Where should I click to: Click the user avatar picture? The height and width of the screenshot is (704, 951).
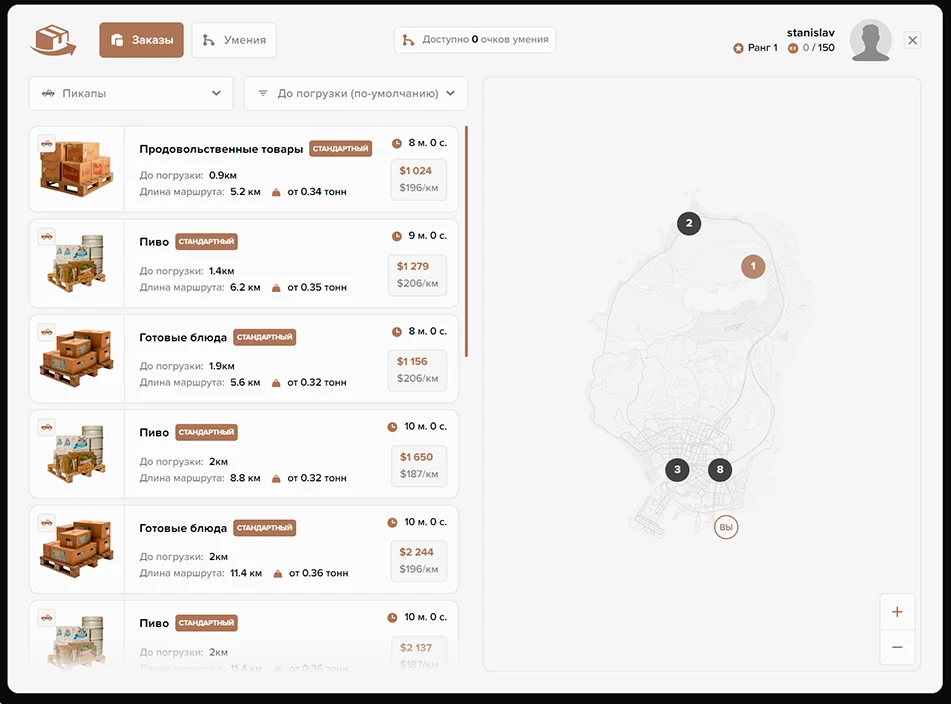coord(870,41)
